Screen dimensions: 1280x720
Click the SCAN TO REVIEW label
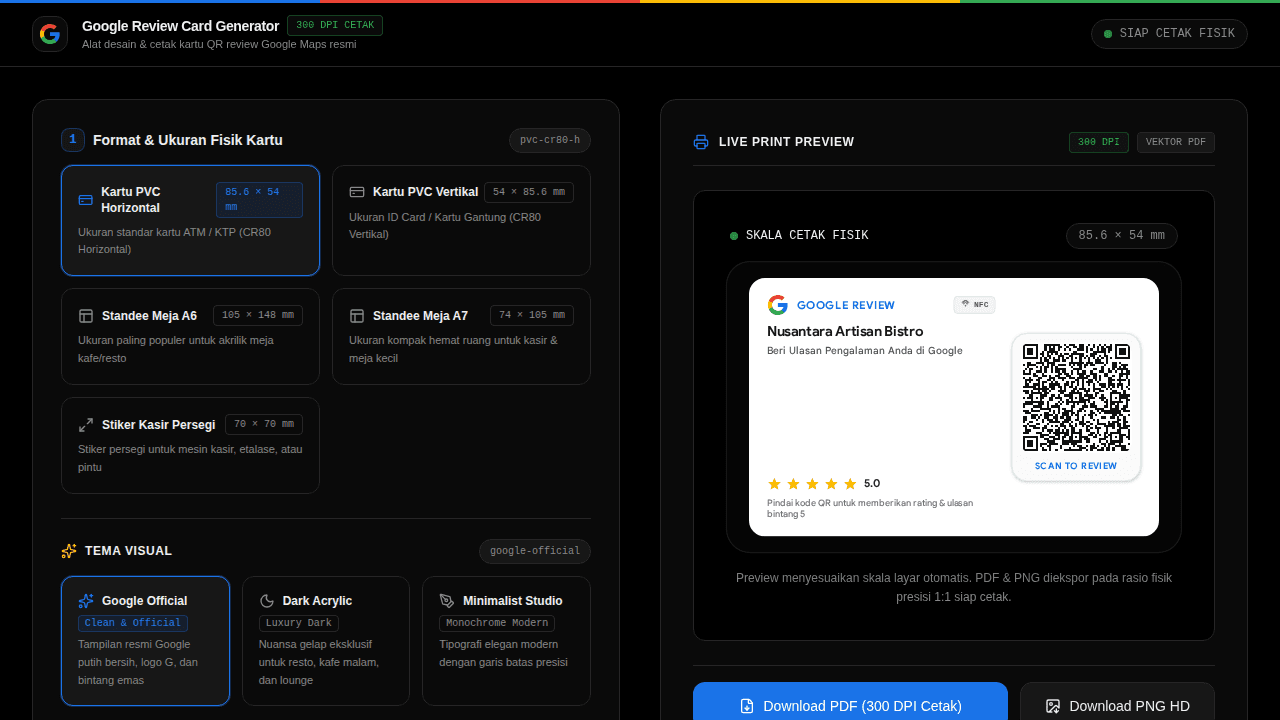click(1076, 466)
